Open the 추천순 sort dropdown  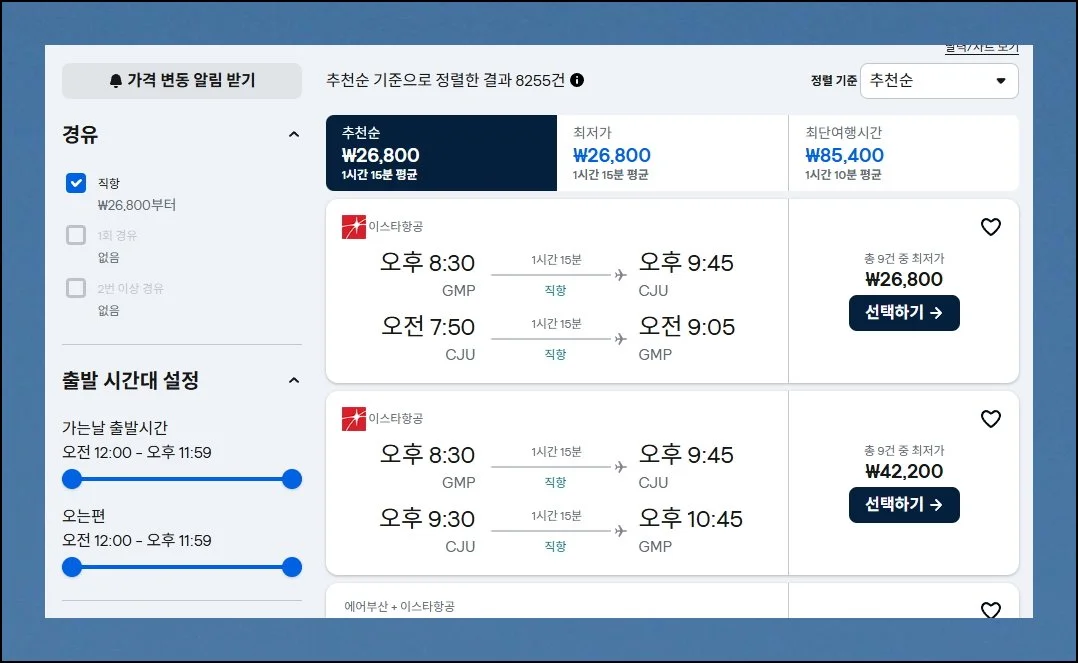[938, 81]
